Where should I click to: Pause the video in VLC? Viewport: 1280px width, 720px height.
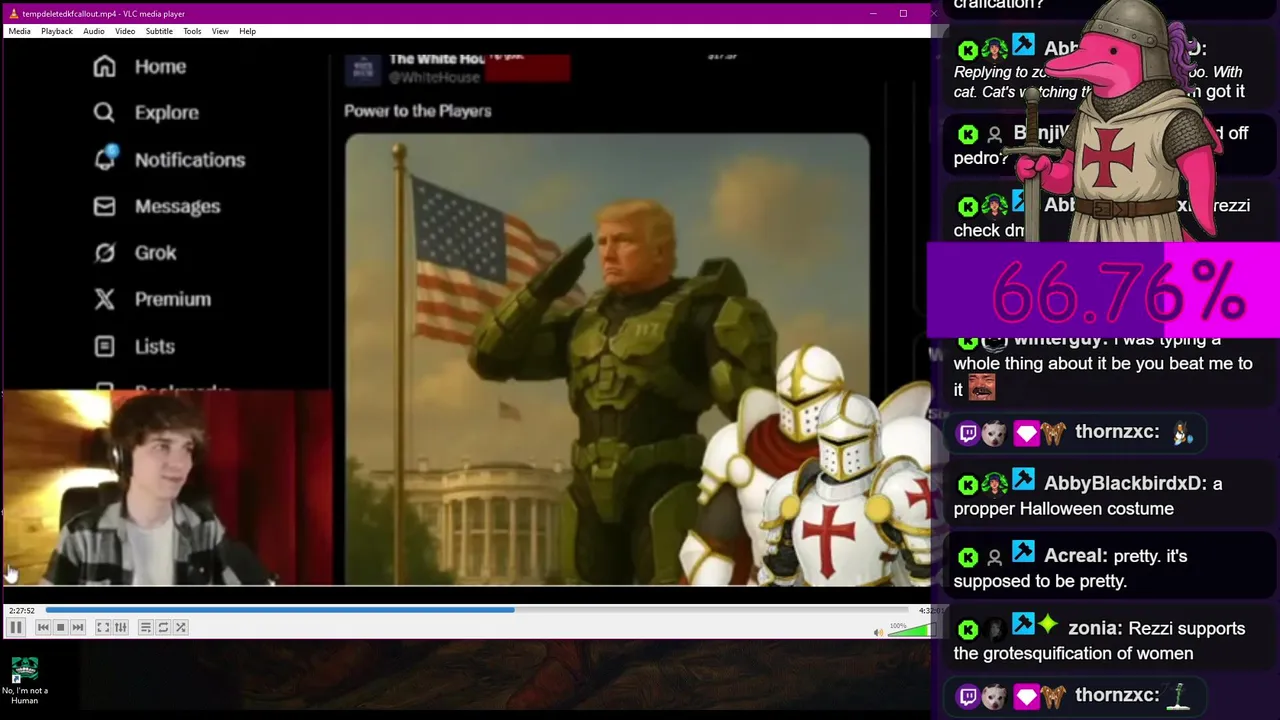coord(16,627)
